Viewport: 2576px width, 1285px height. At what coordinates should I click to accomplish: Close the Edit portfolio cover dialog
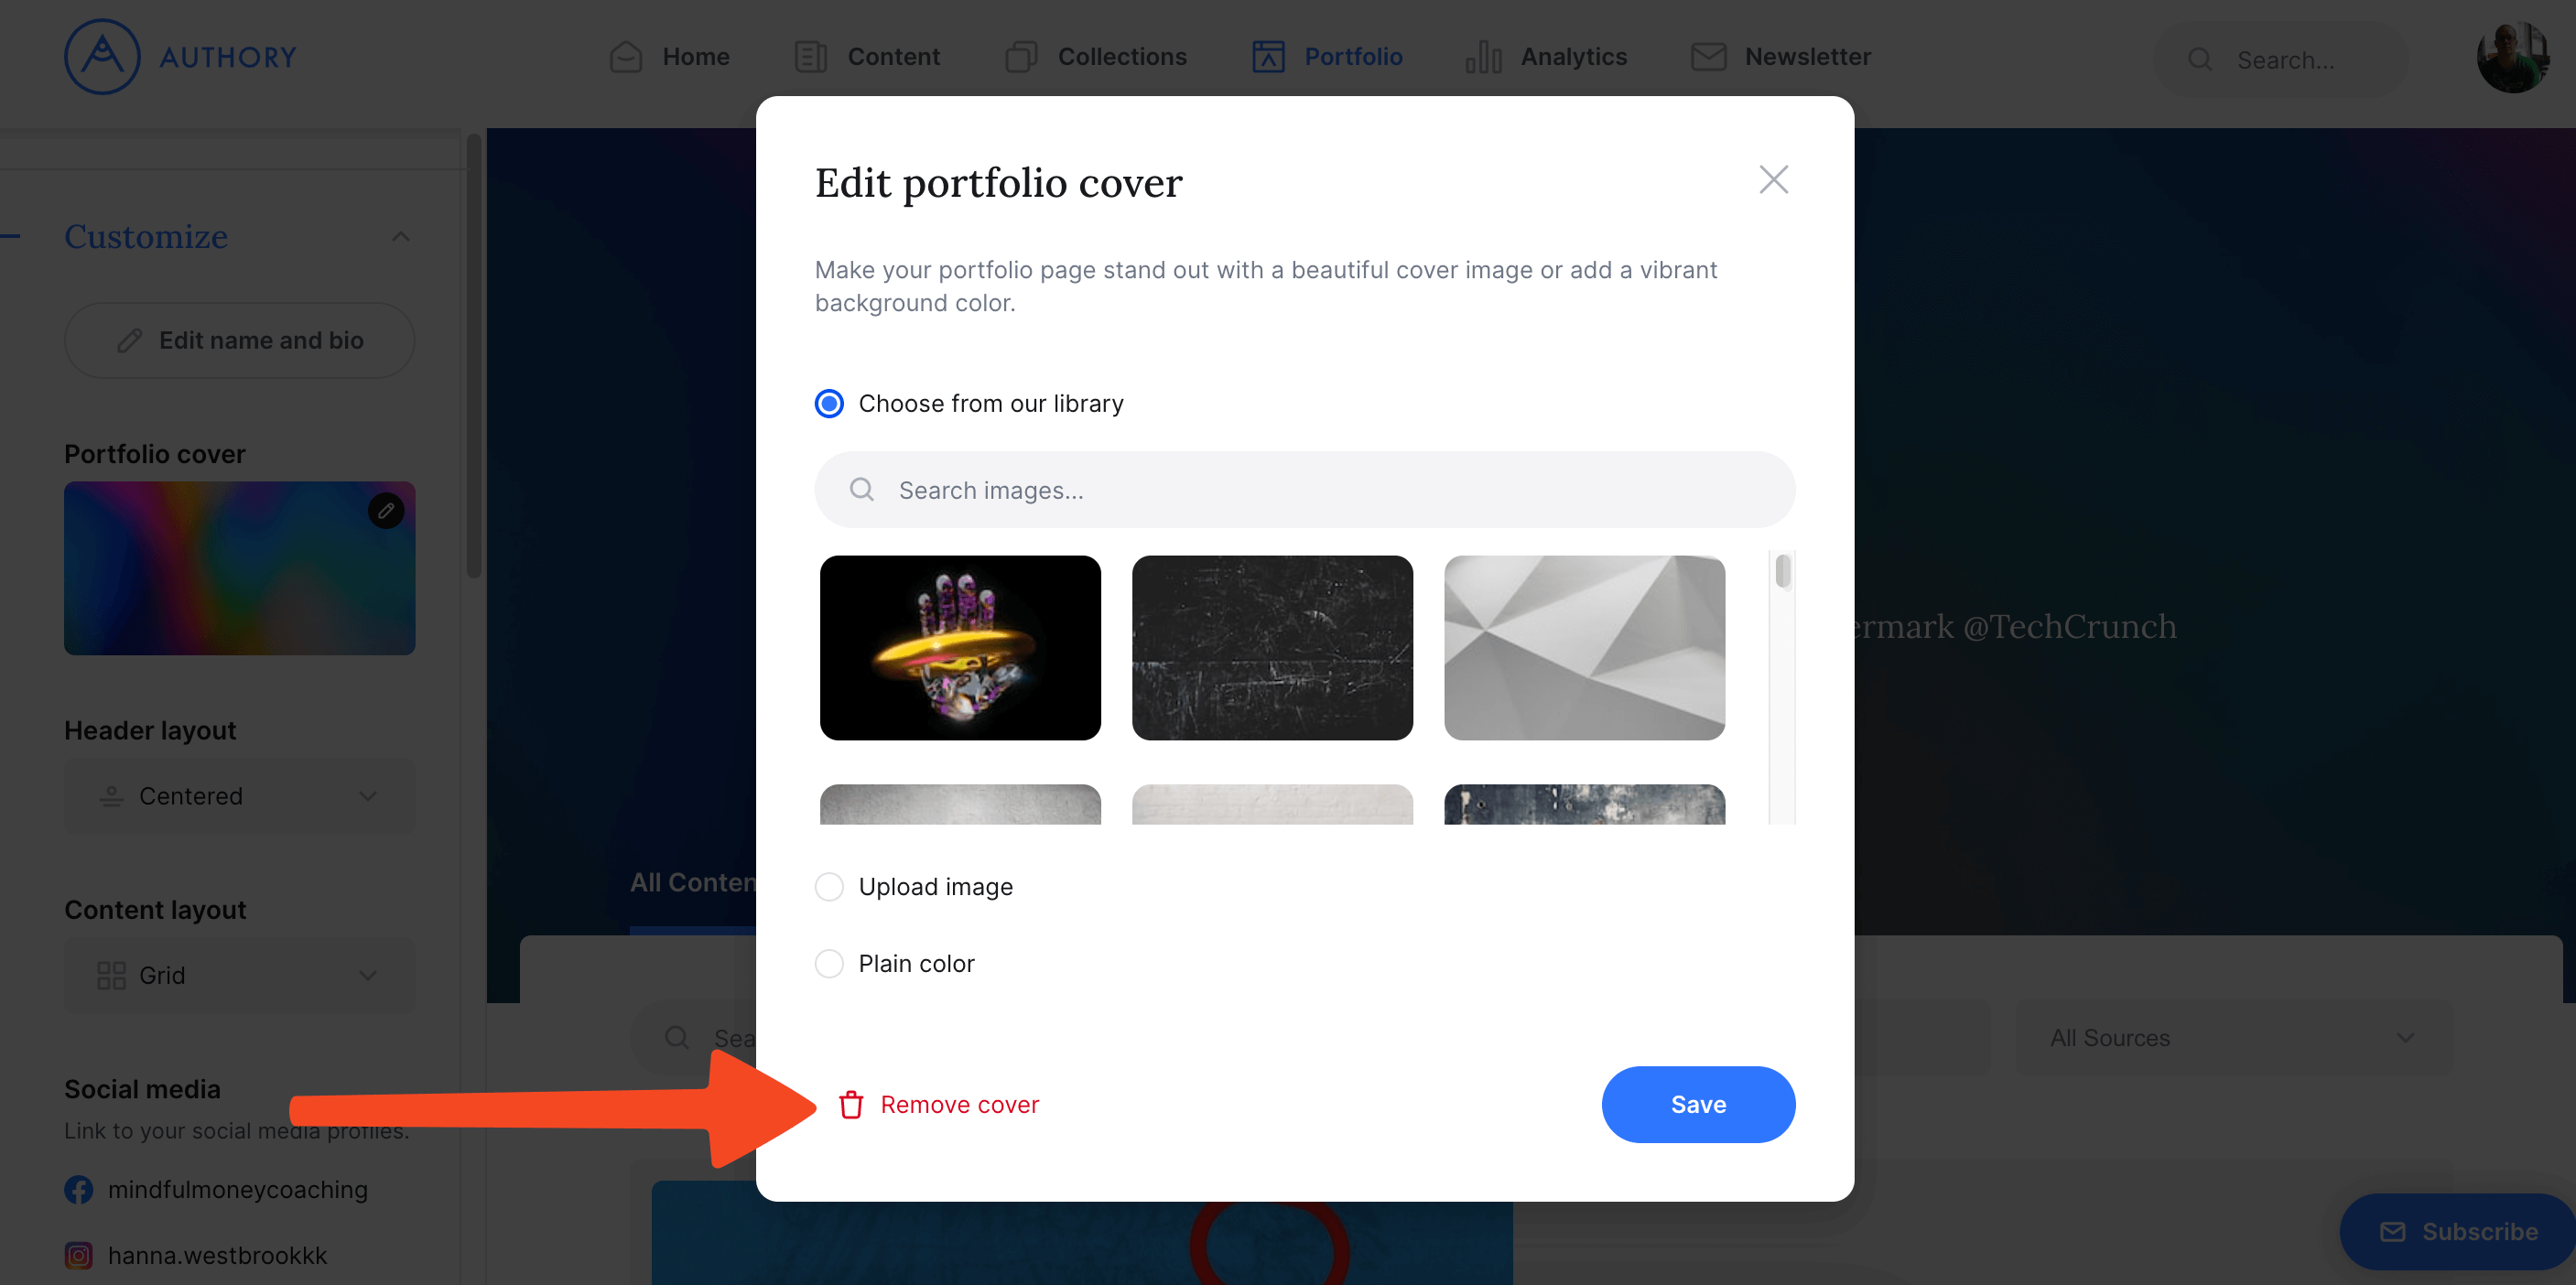1773,180
